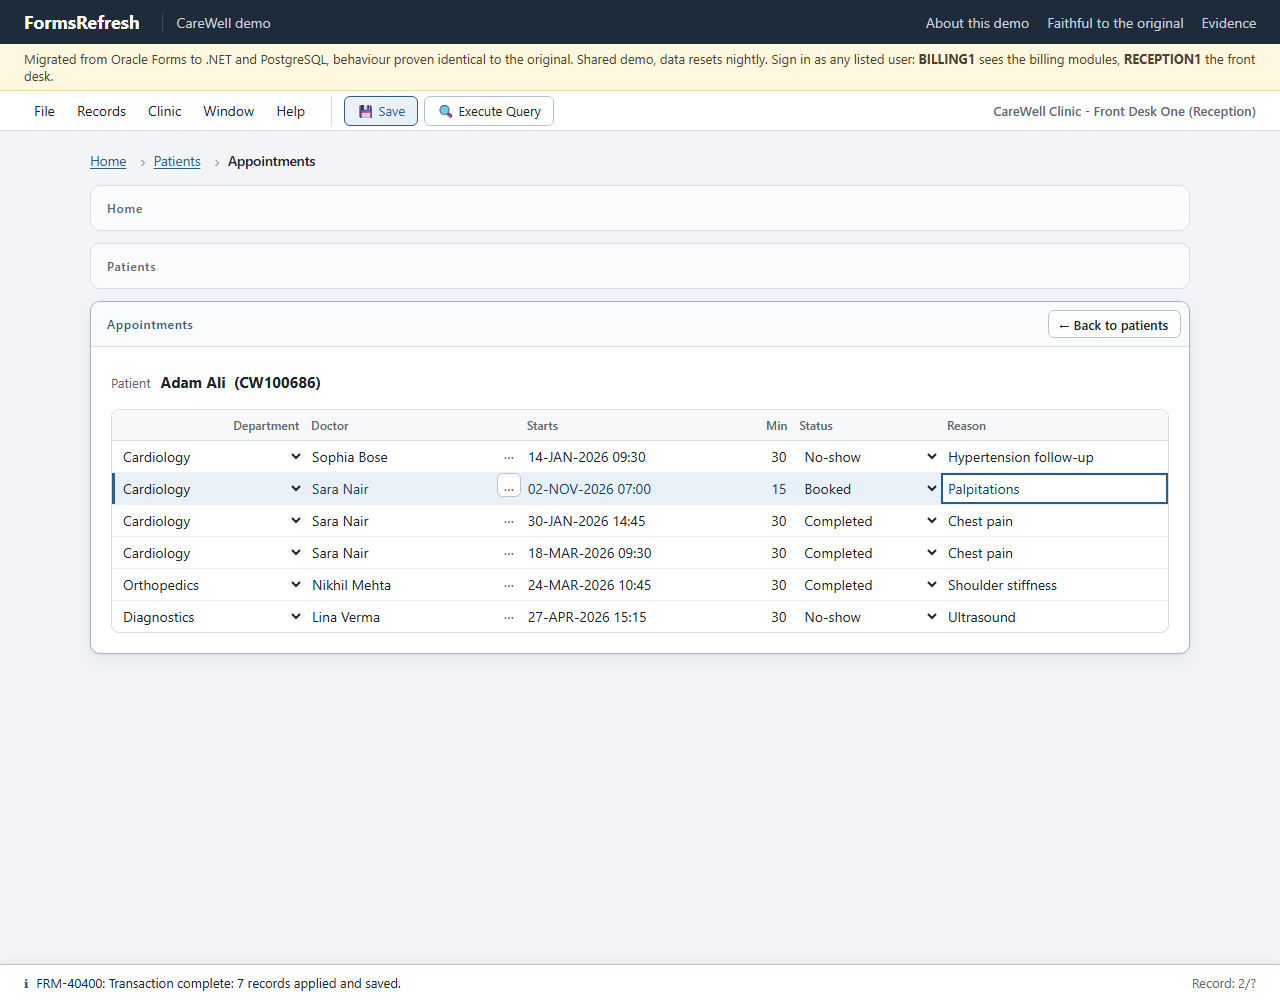Click the Starts column header

tap(542, 426)
